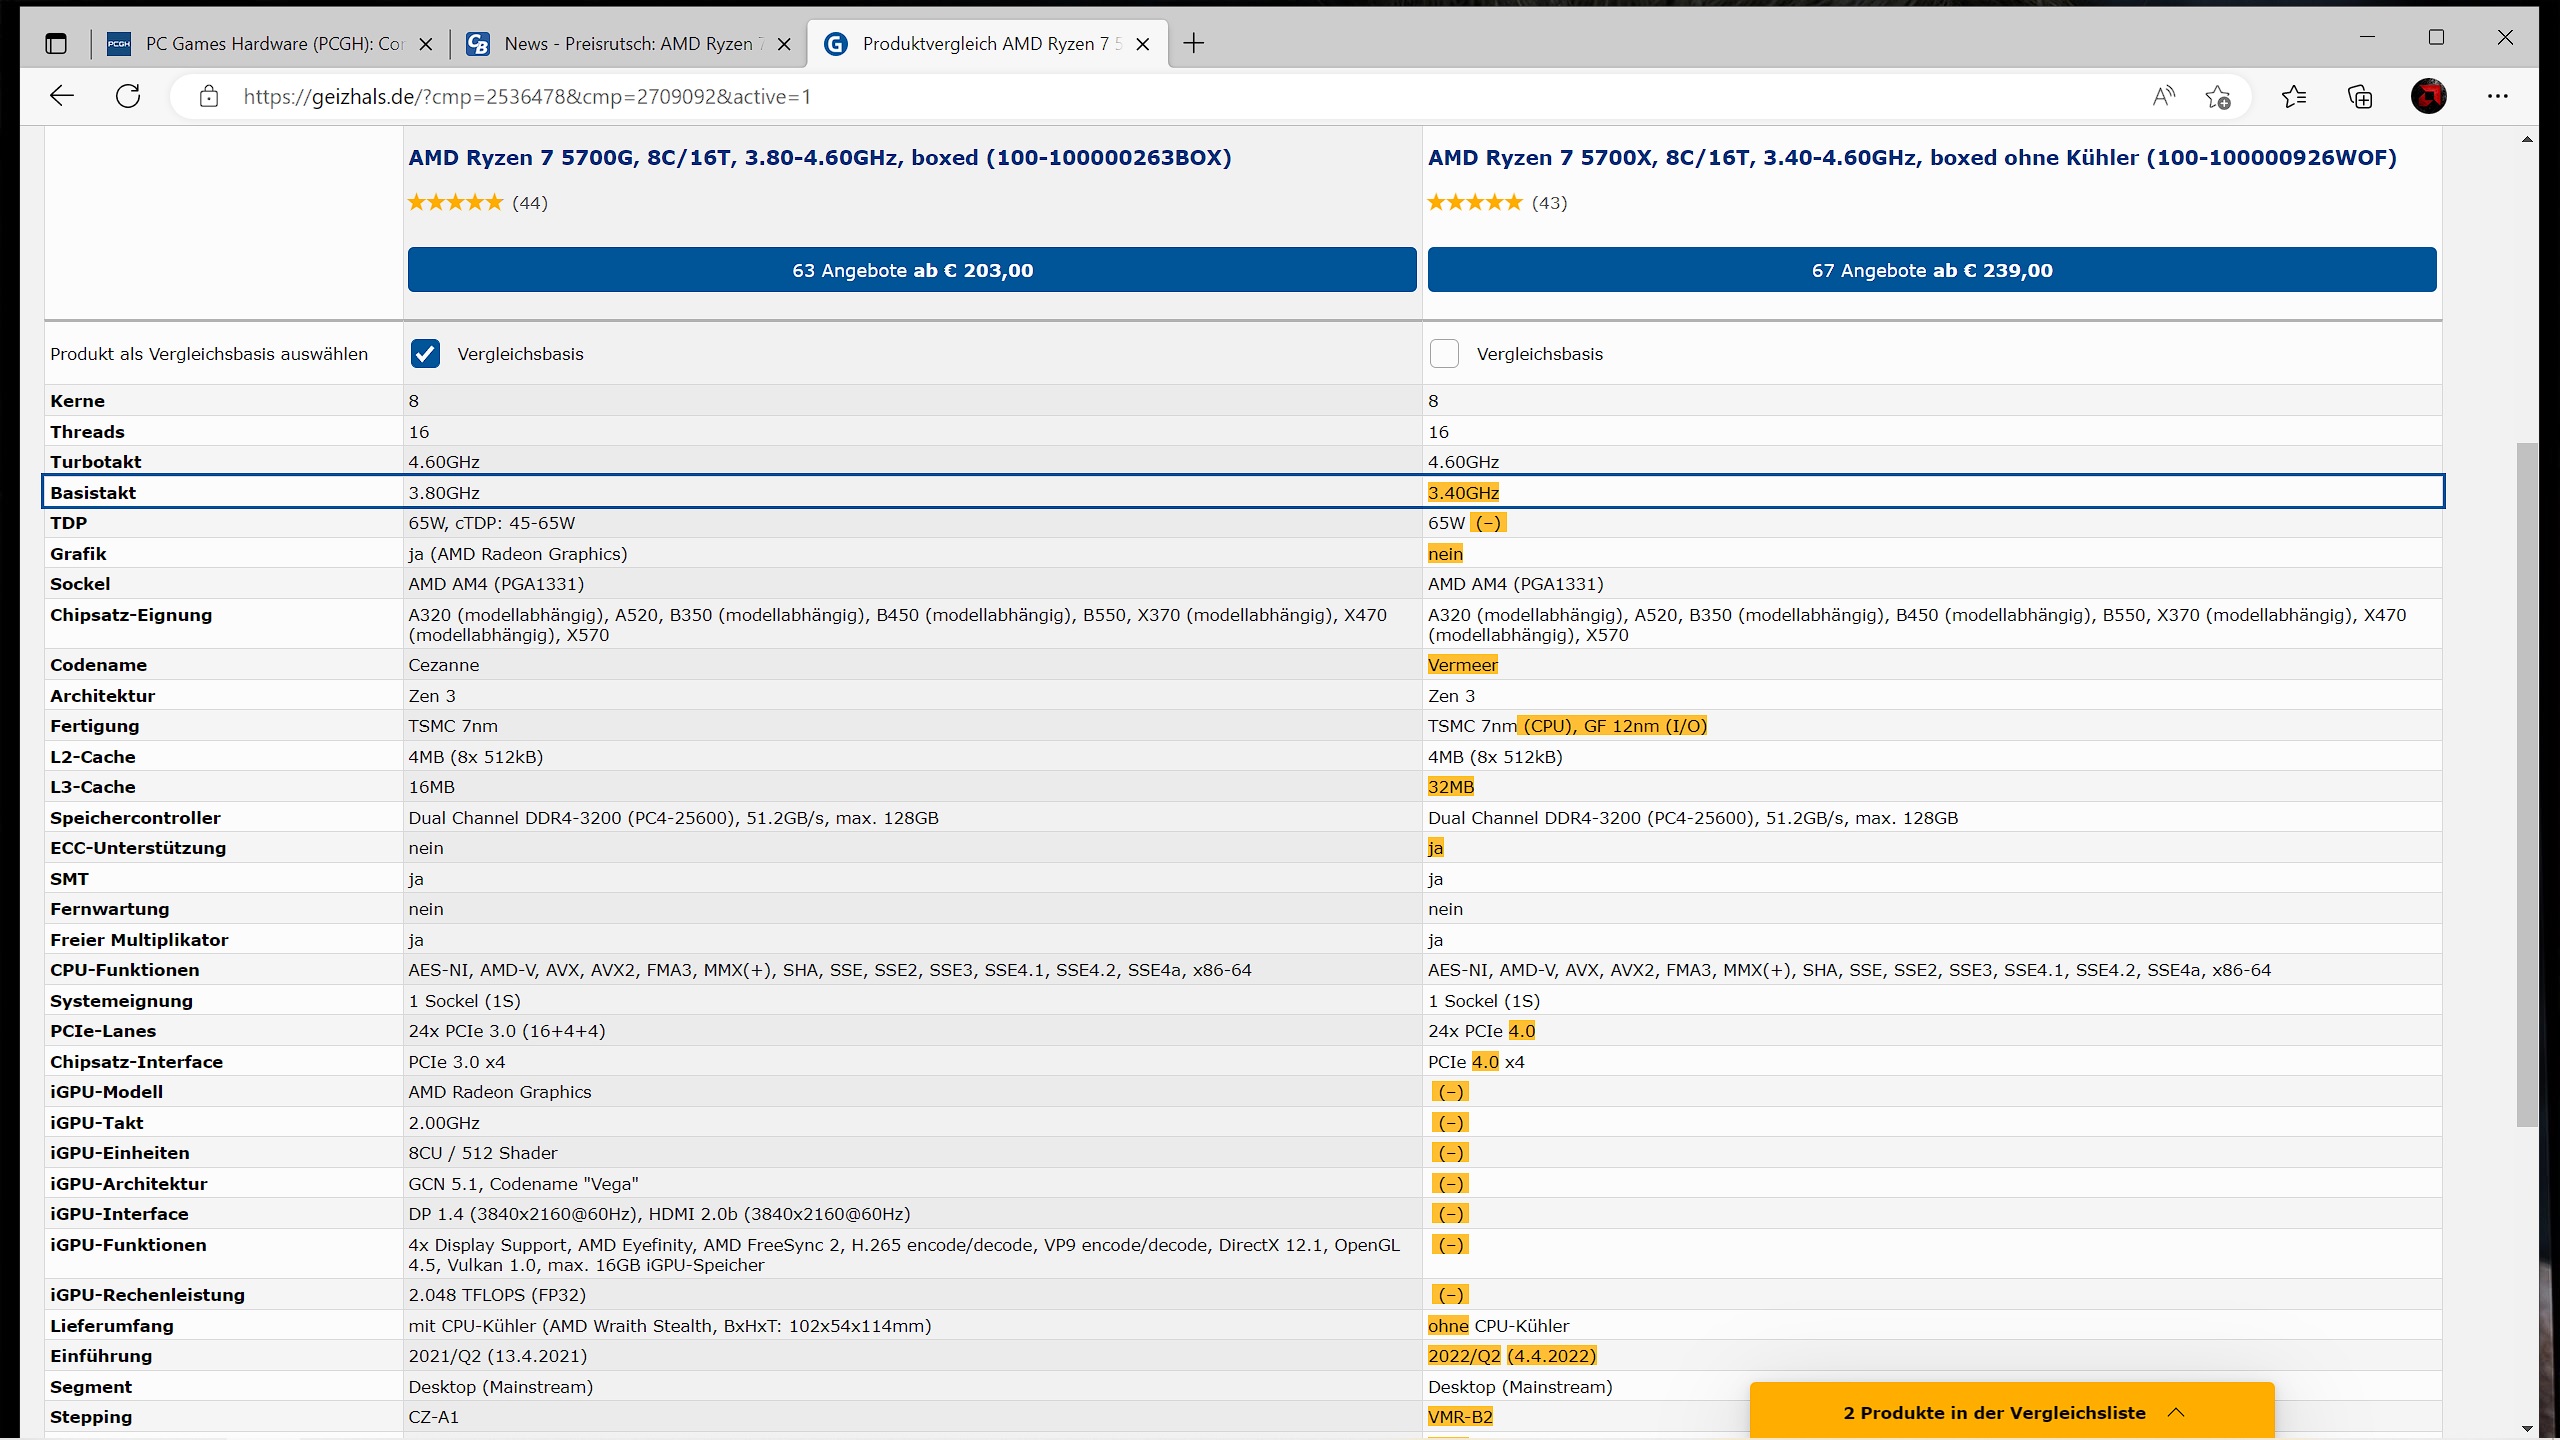Screen dimensions: 2560x1440
Task: Reload the page with refresh icon
Action: click(128, 96)
